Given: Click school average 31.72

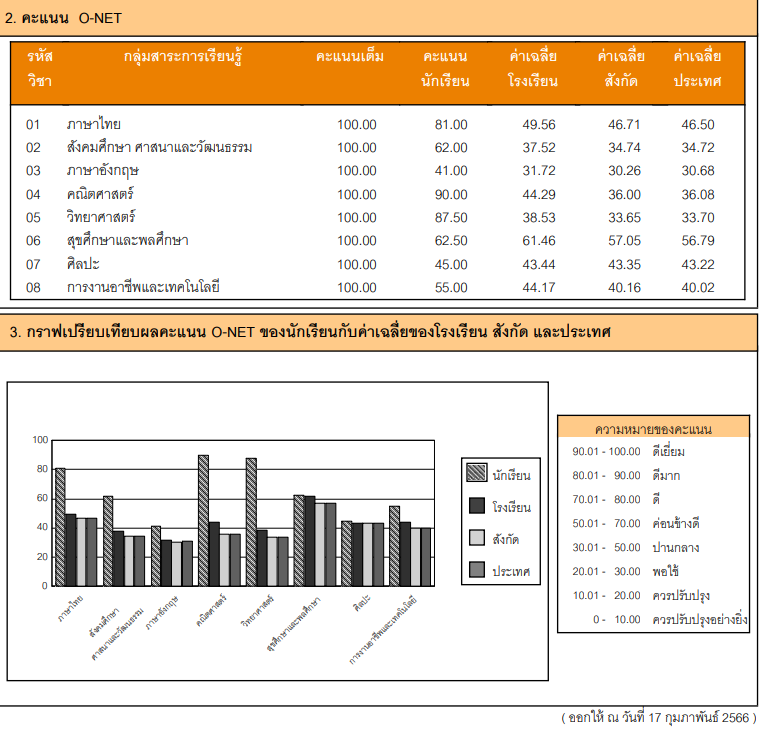Looking at the screenshot, I should click(x=539, y=171).
